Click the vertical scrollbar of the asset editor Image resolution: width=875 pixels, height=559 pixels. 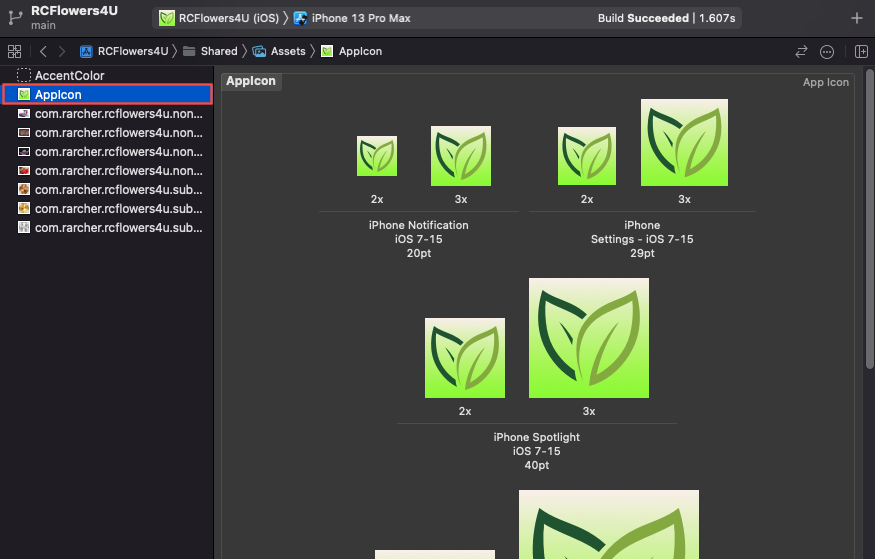click(x=869, y=219)
